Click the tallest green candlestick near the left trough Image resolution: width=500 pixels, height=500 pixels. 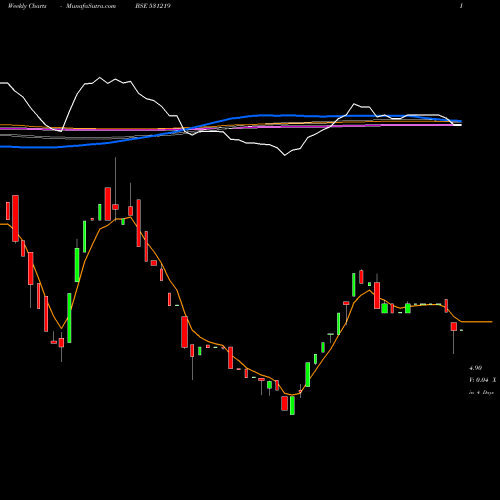click(69, 318)
